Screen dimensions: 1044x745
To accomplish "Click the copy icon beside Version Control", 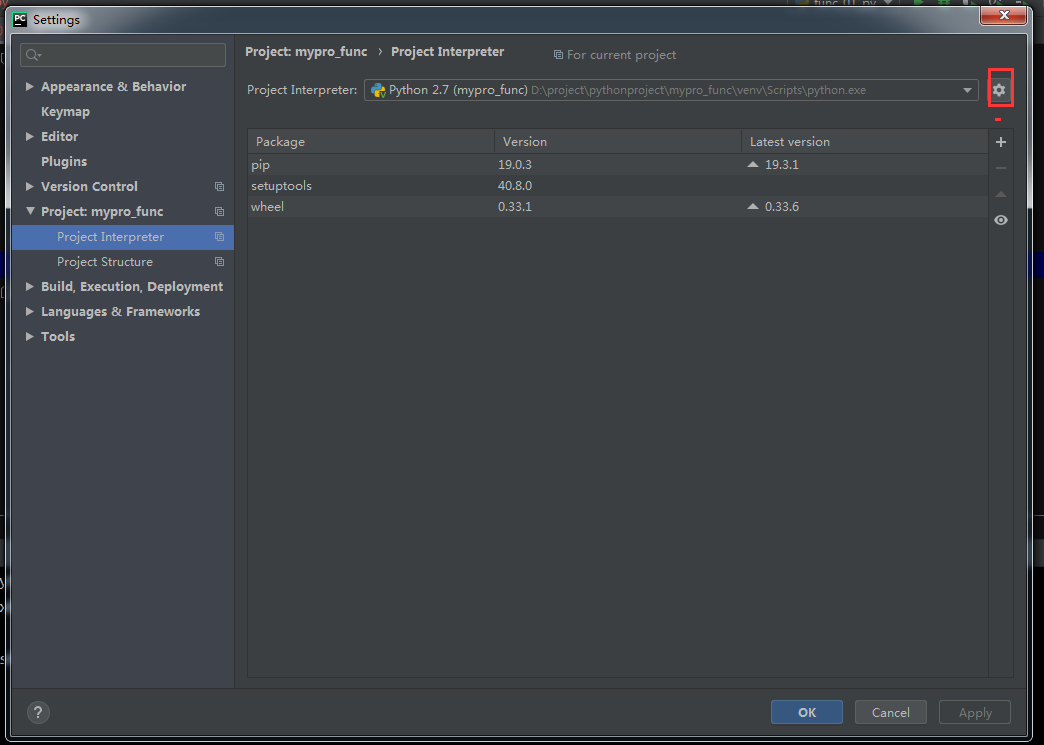I will (219, 186).
